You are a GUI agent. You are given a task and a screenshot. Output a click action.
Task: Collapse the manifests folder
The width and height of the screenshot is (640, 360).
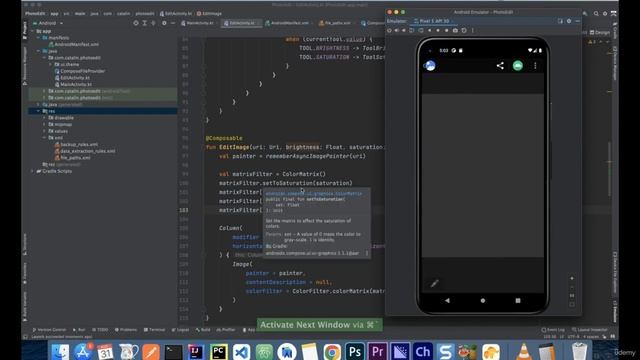click(x=39, y=38)
